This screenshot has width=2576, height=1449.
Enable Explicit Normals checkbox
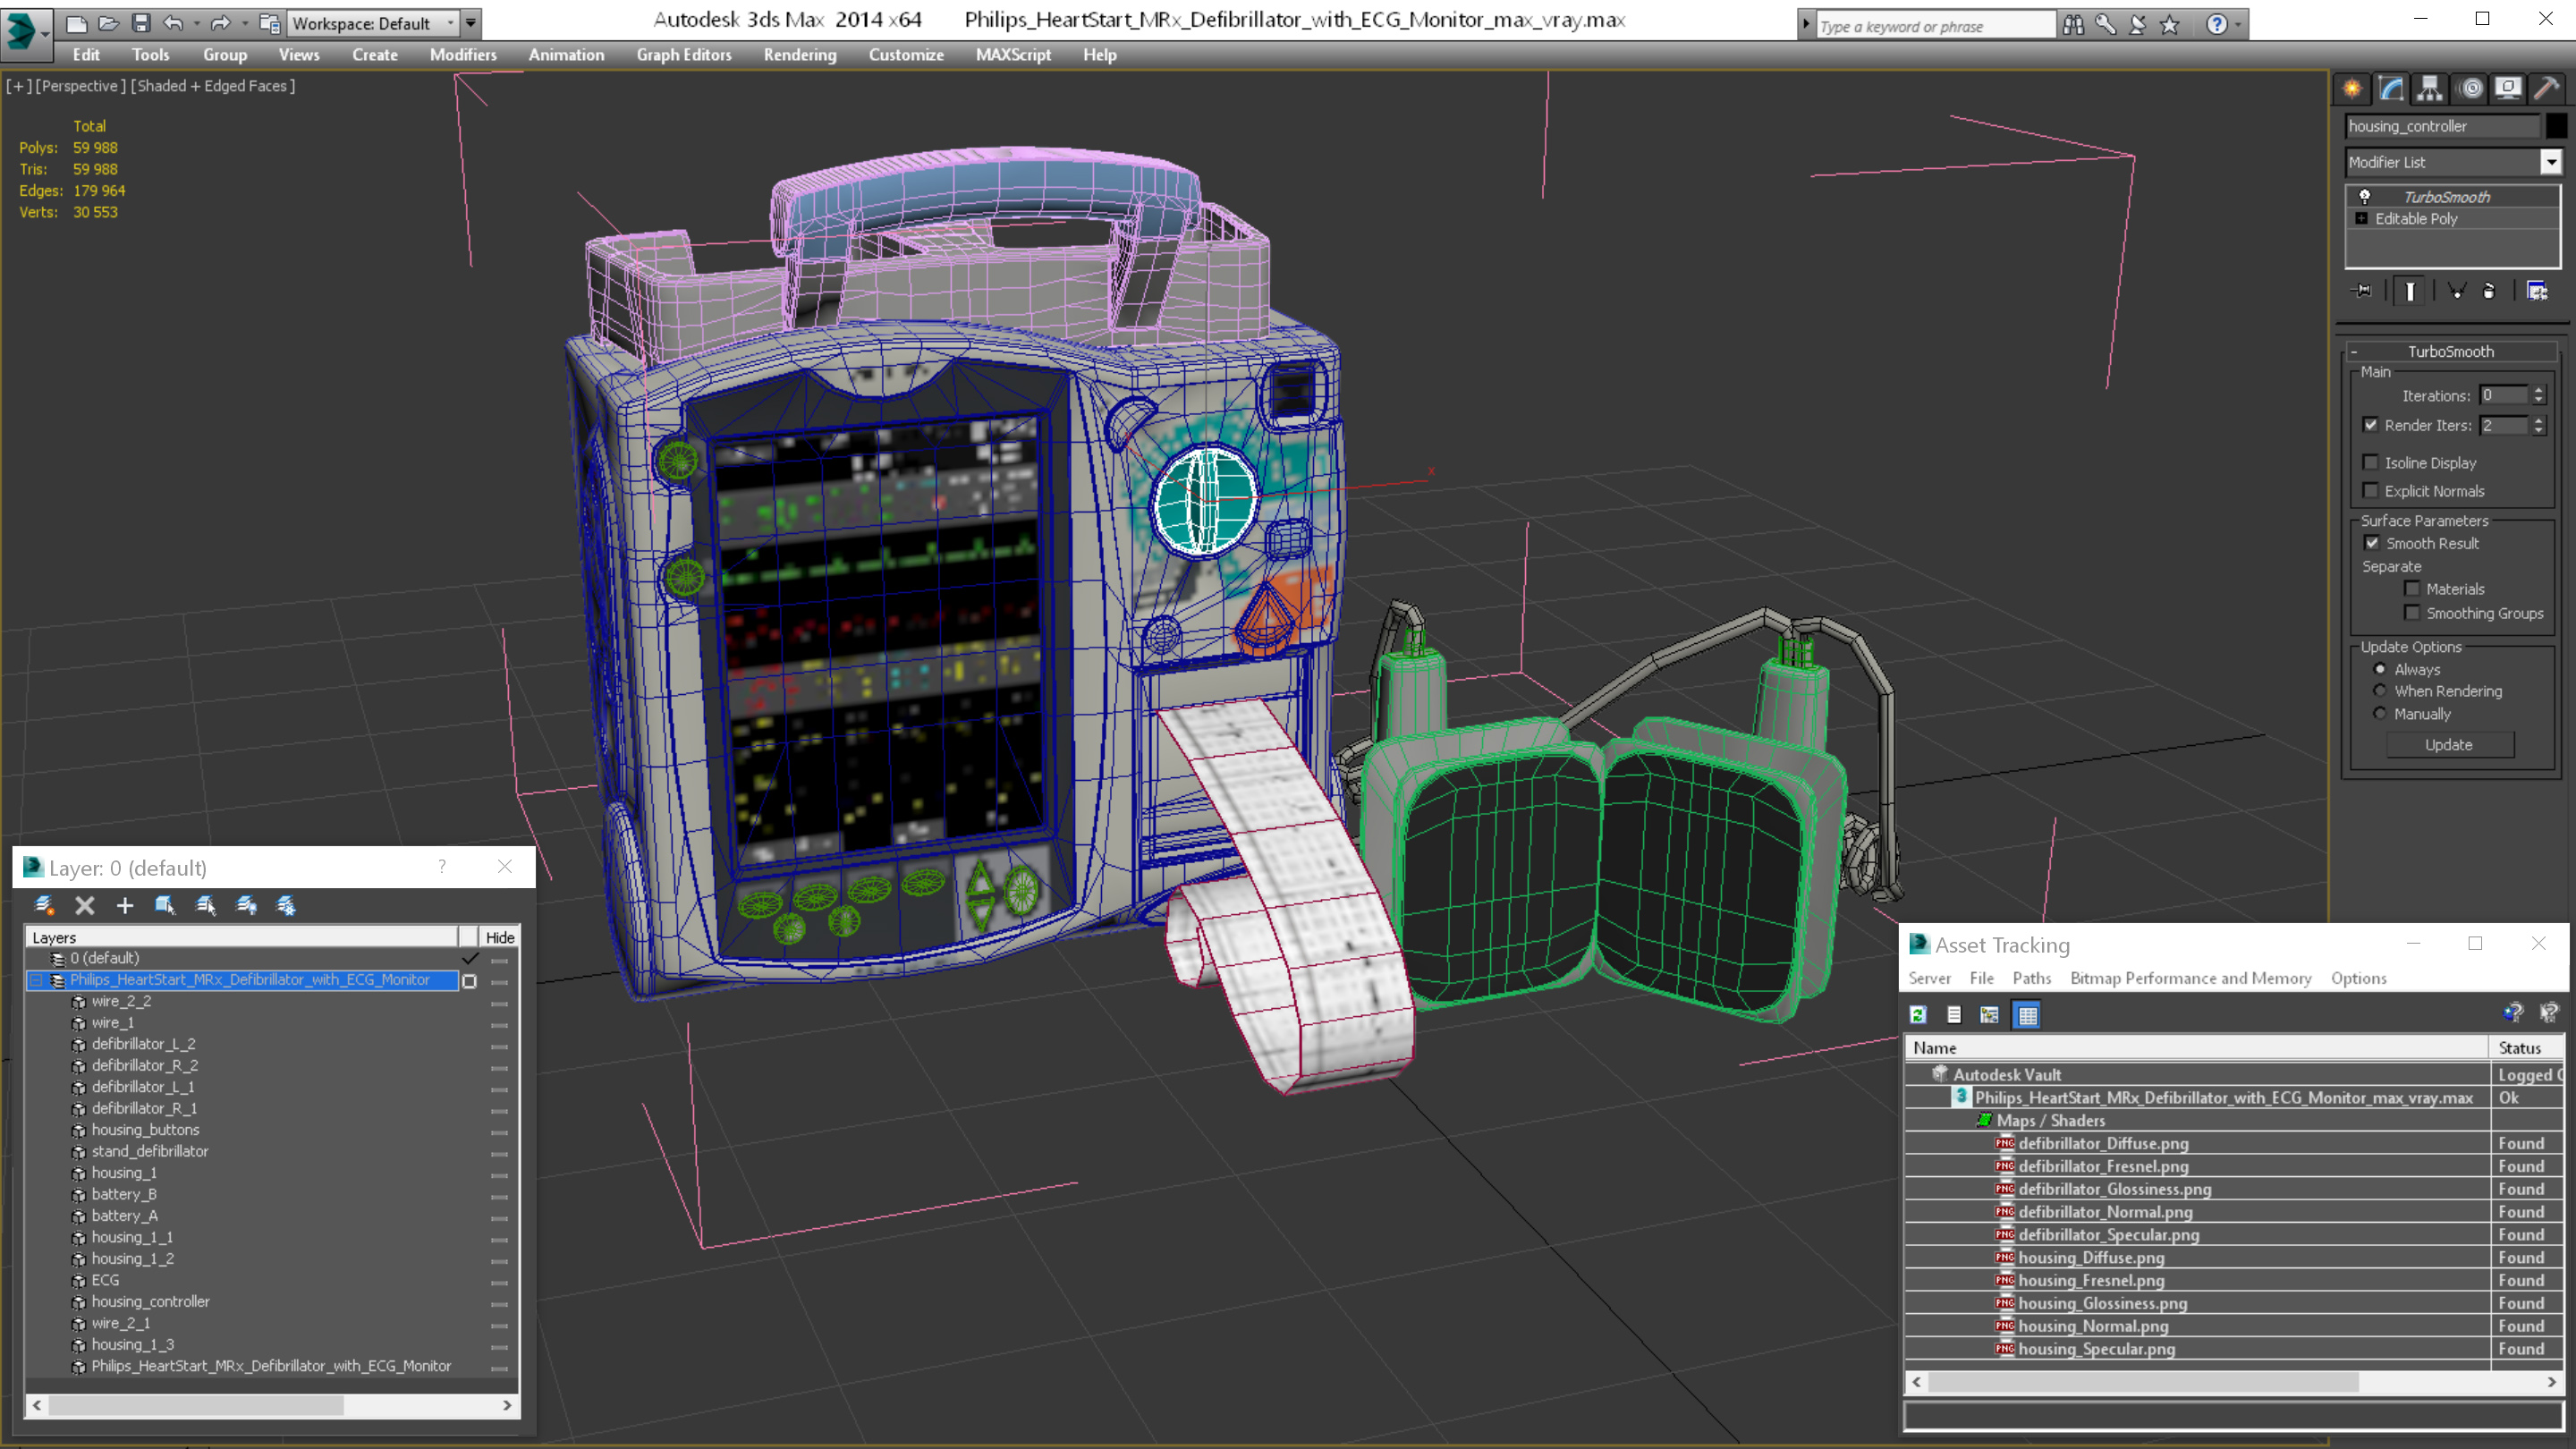[2370, 490]
